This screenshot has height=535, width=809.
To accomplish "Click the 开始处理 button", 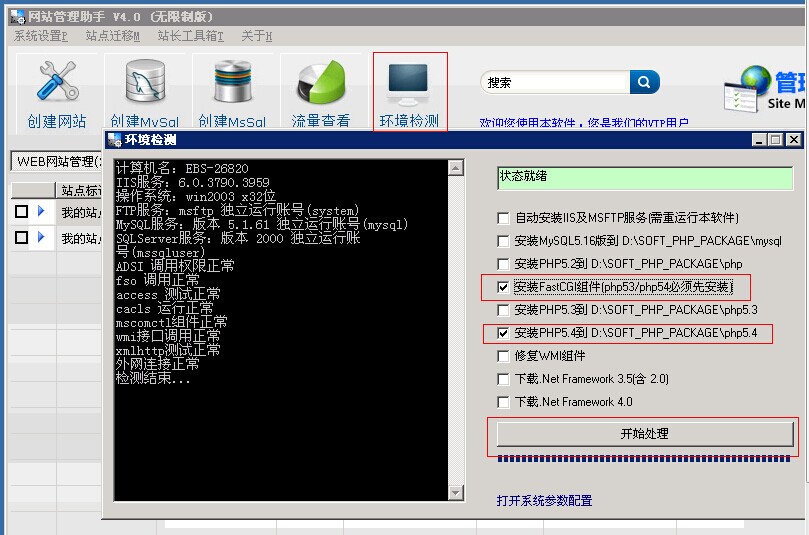I will (644, 434).
